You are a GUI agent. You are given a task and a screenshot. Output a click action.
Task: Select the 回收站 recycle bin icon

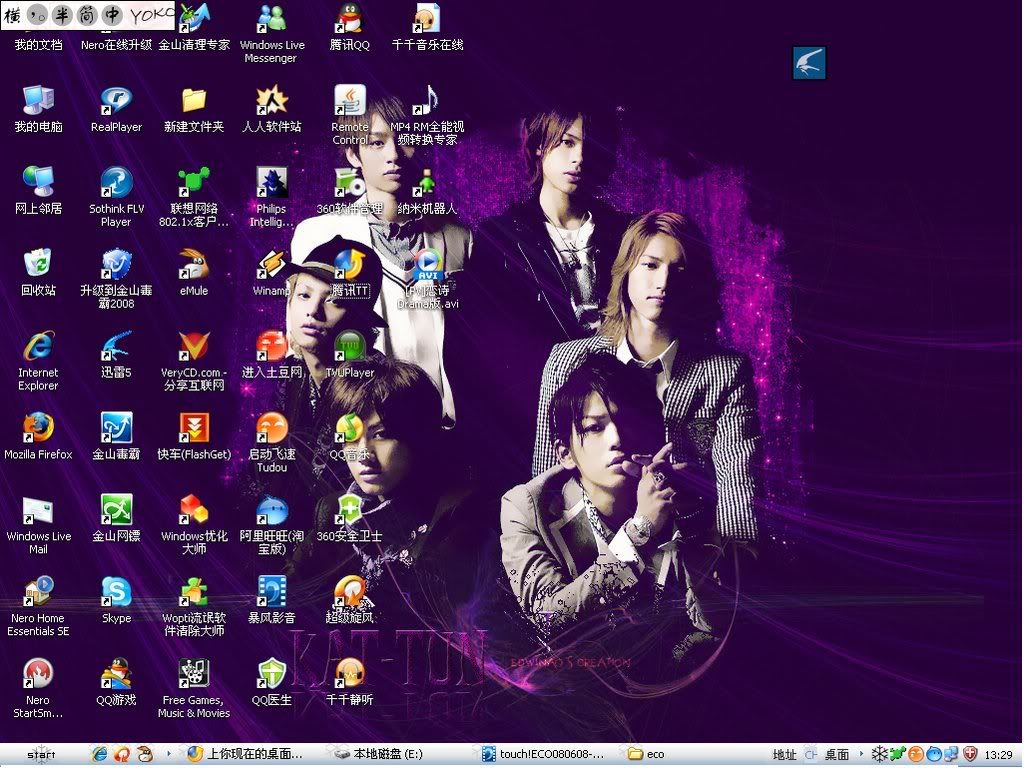[38, 266]
